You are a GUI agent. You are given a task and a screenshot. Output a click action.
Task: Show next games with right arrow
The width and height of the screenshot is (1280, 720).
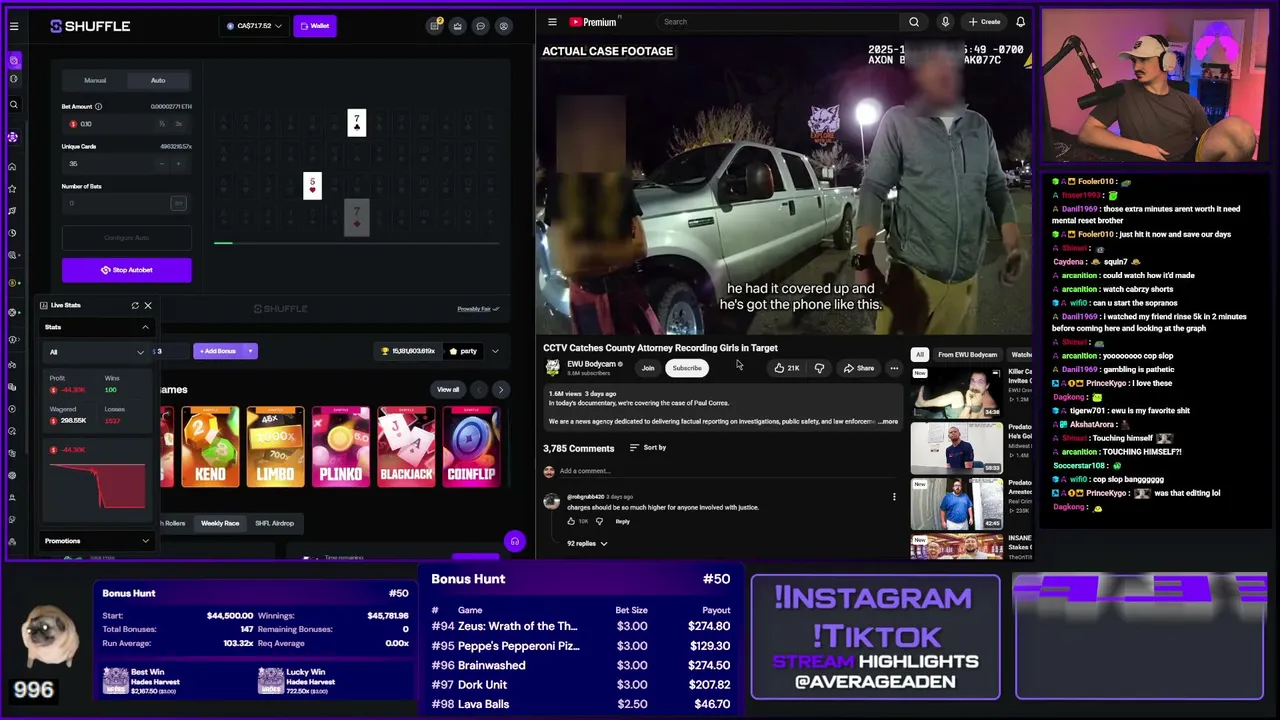(x=500, y=390)
